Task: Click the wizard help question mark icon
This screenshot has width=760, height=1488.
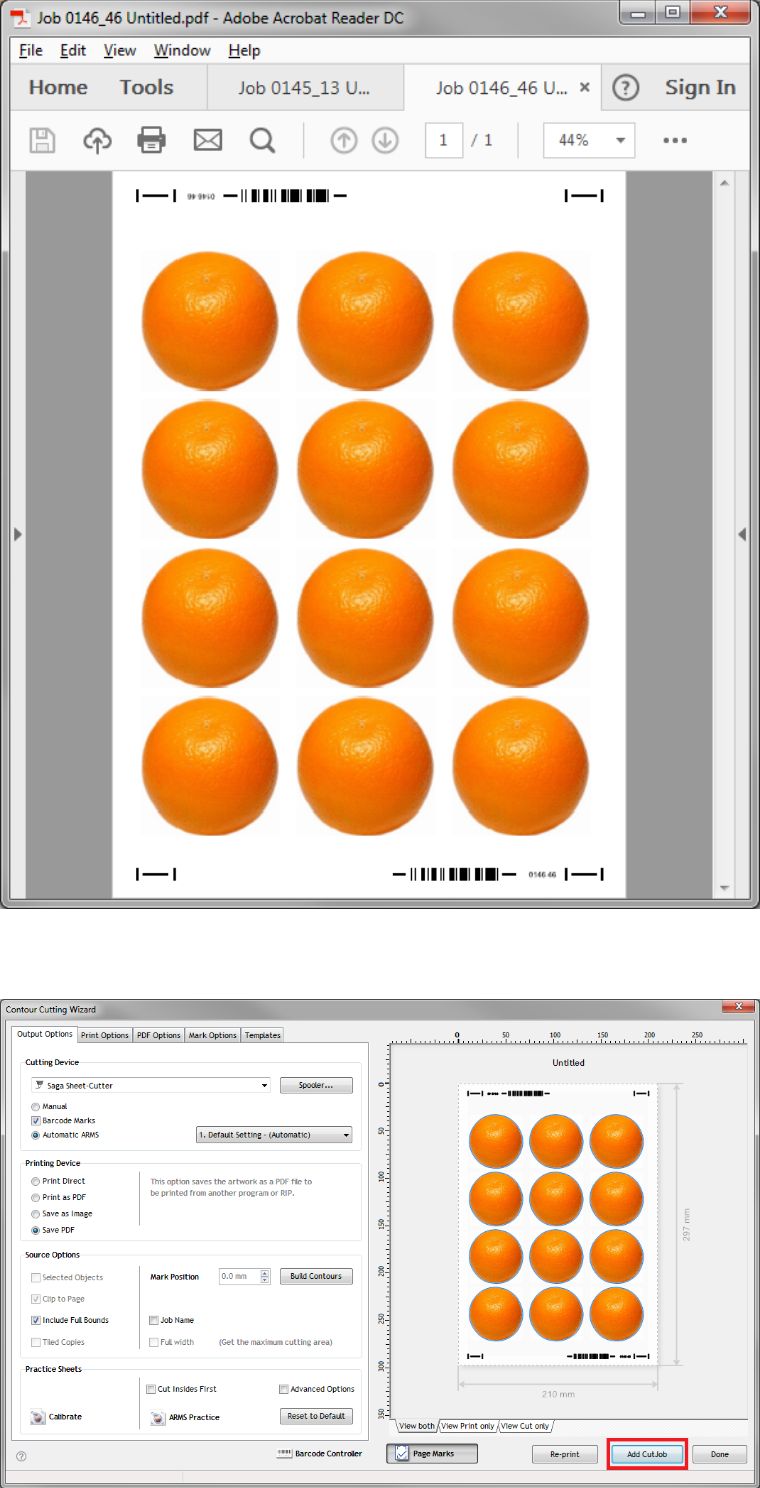Action: tap(20, 1456)
